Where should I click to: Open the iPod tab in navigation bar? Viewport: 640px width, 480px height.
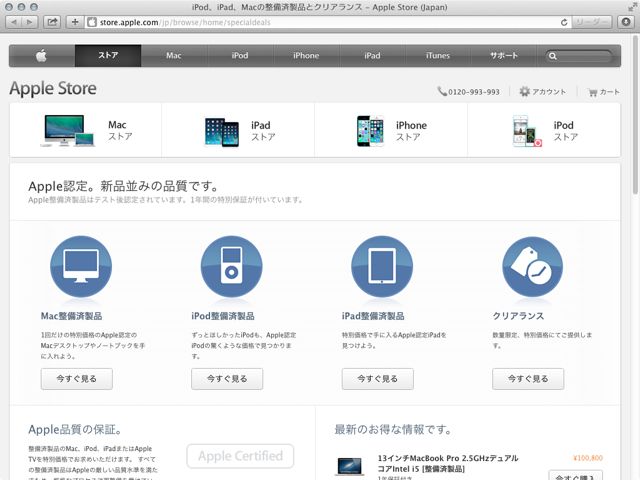240,56
